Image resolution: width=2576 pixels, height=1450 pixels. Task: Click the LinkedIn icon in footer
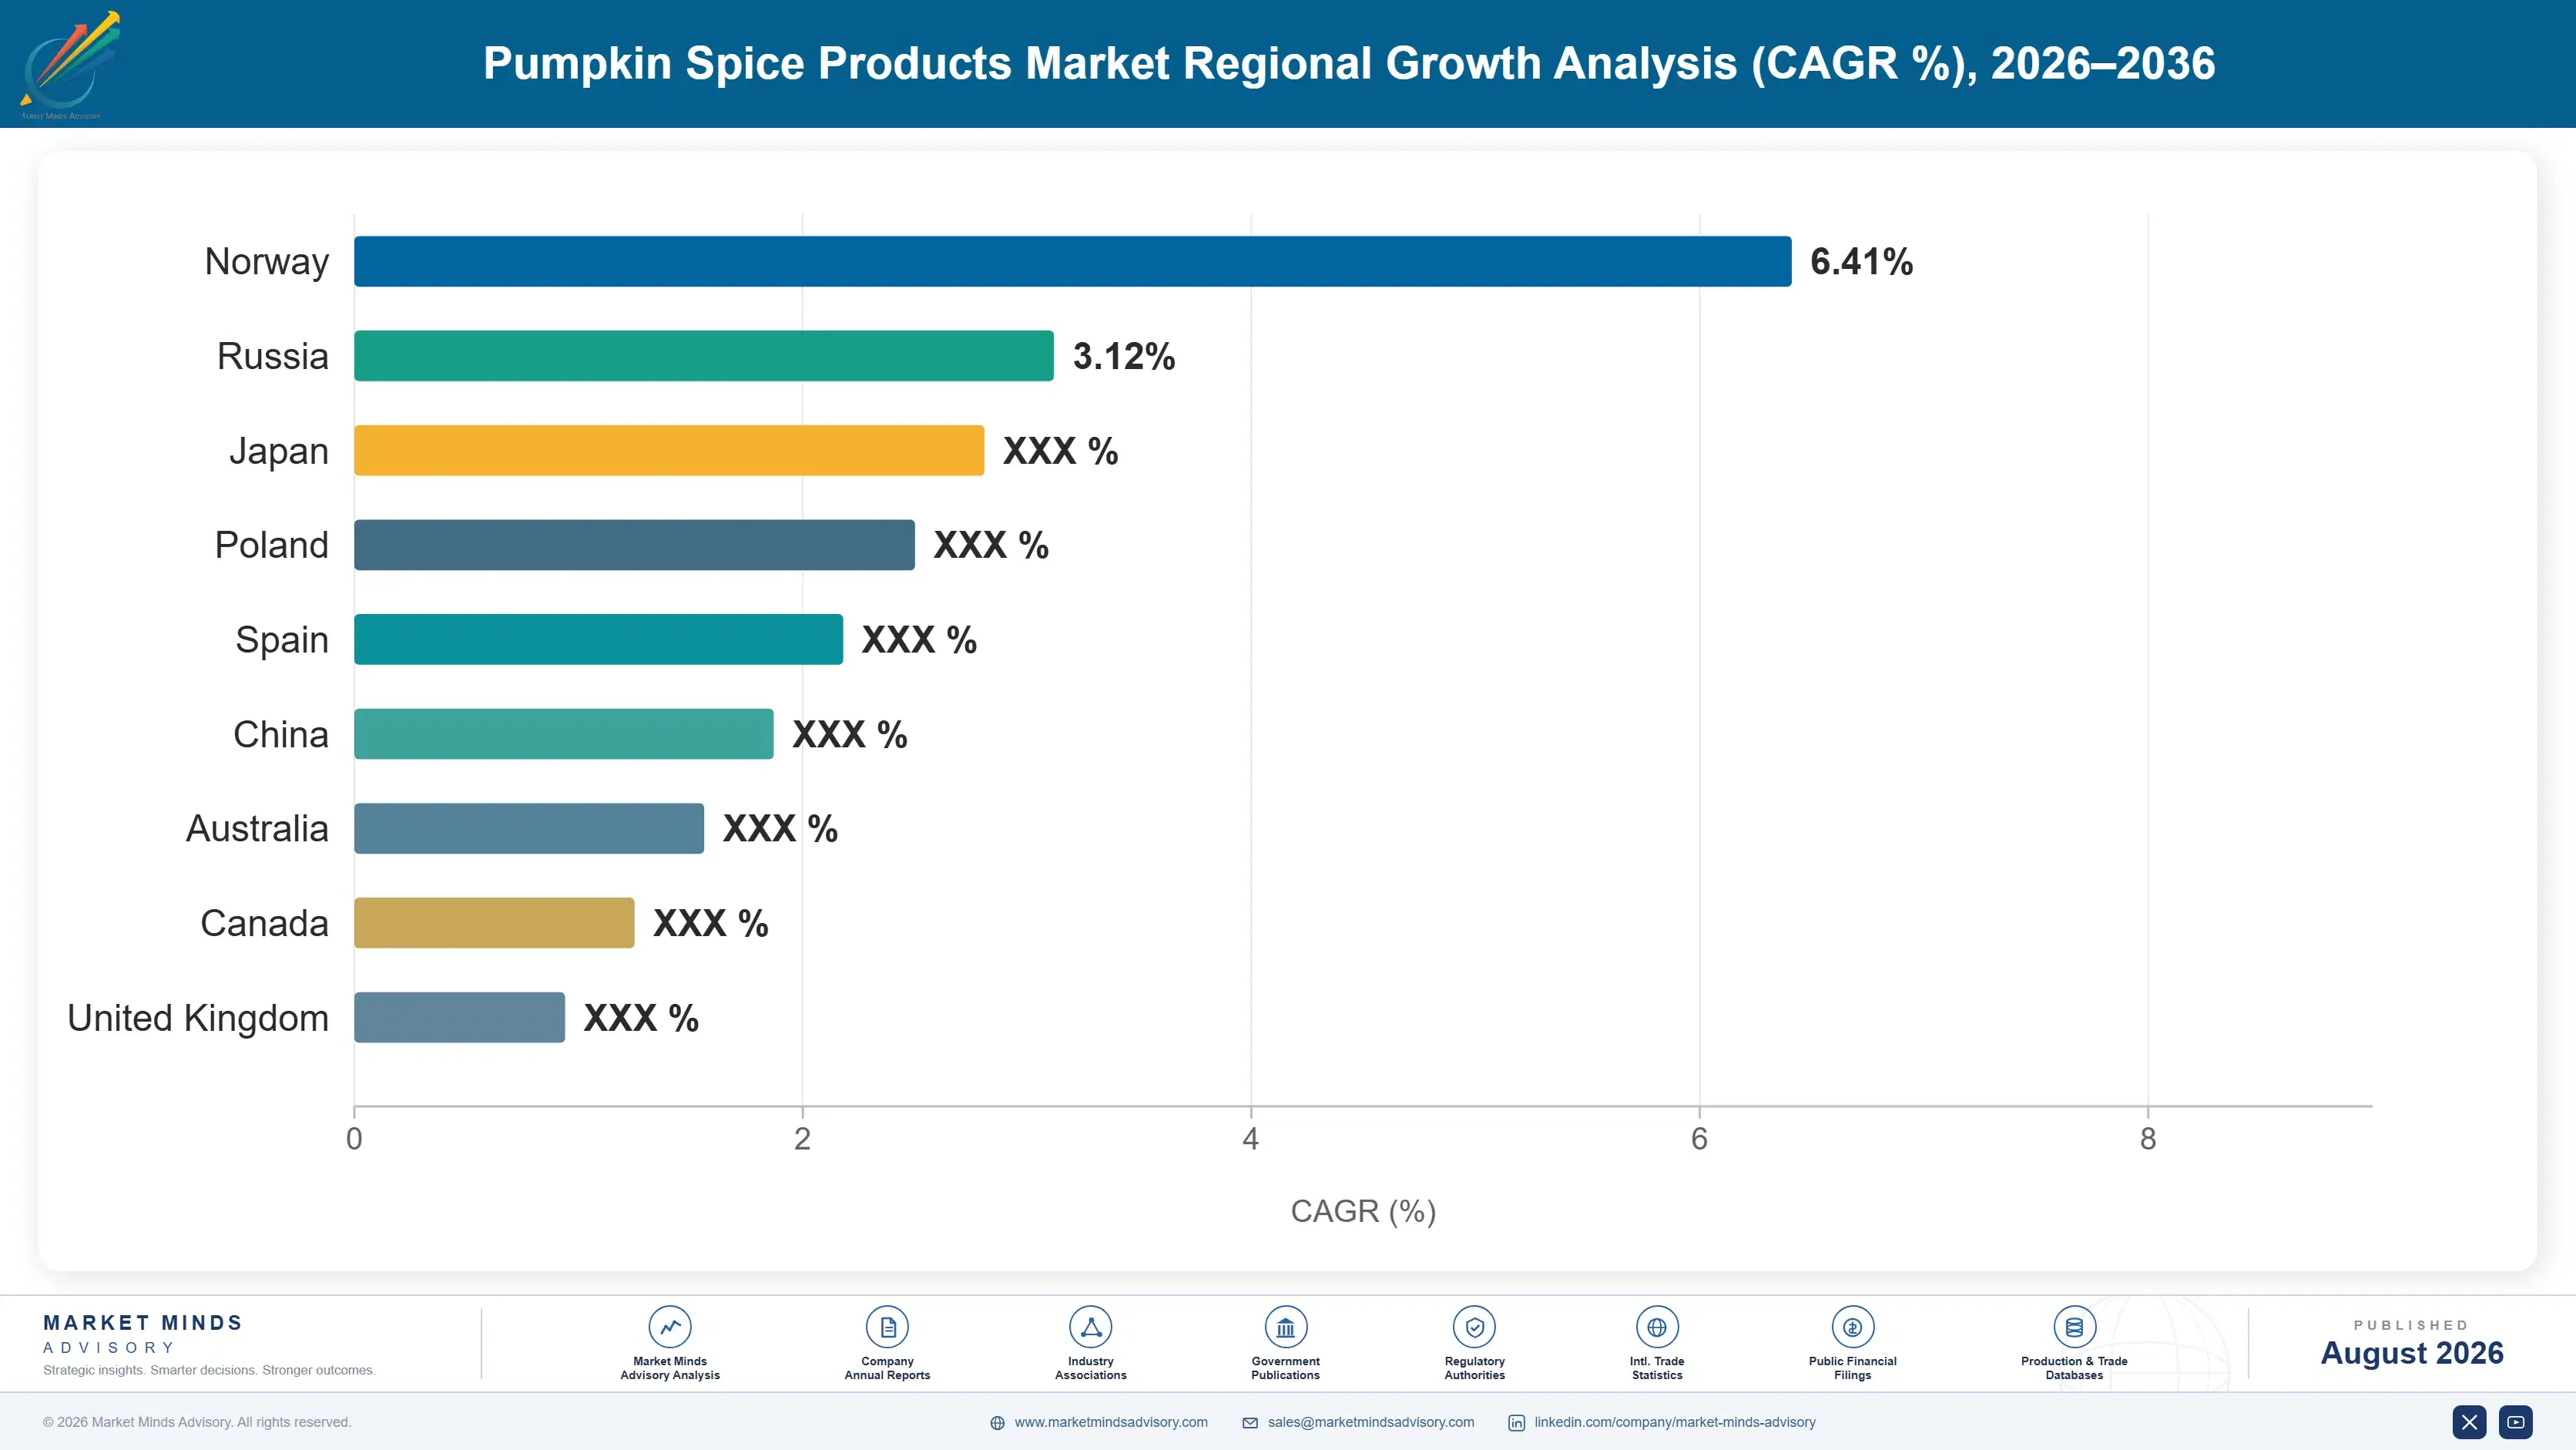[x=1516, y=1423]
